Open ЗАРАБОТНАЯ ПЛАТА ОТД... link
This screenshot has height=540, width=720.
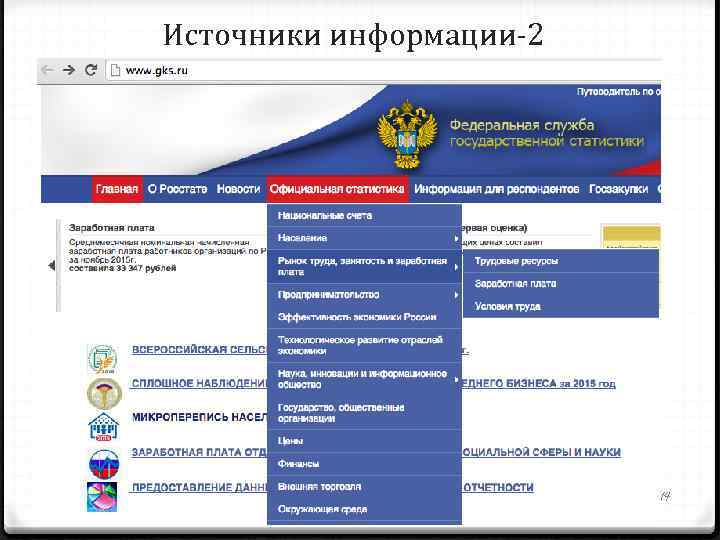199,452
